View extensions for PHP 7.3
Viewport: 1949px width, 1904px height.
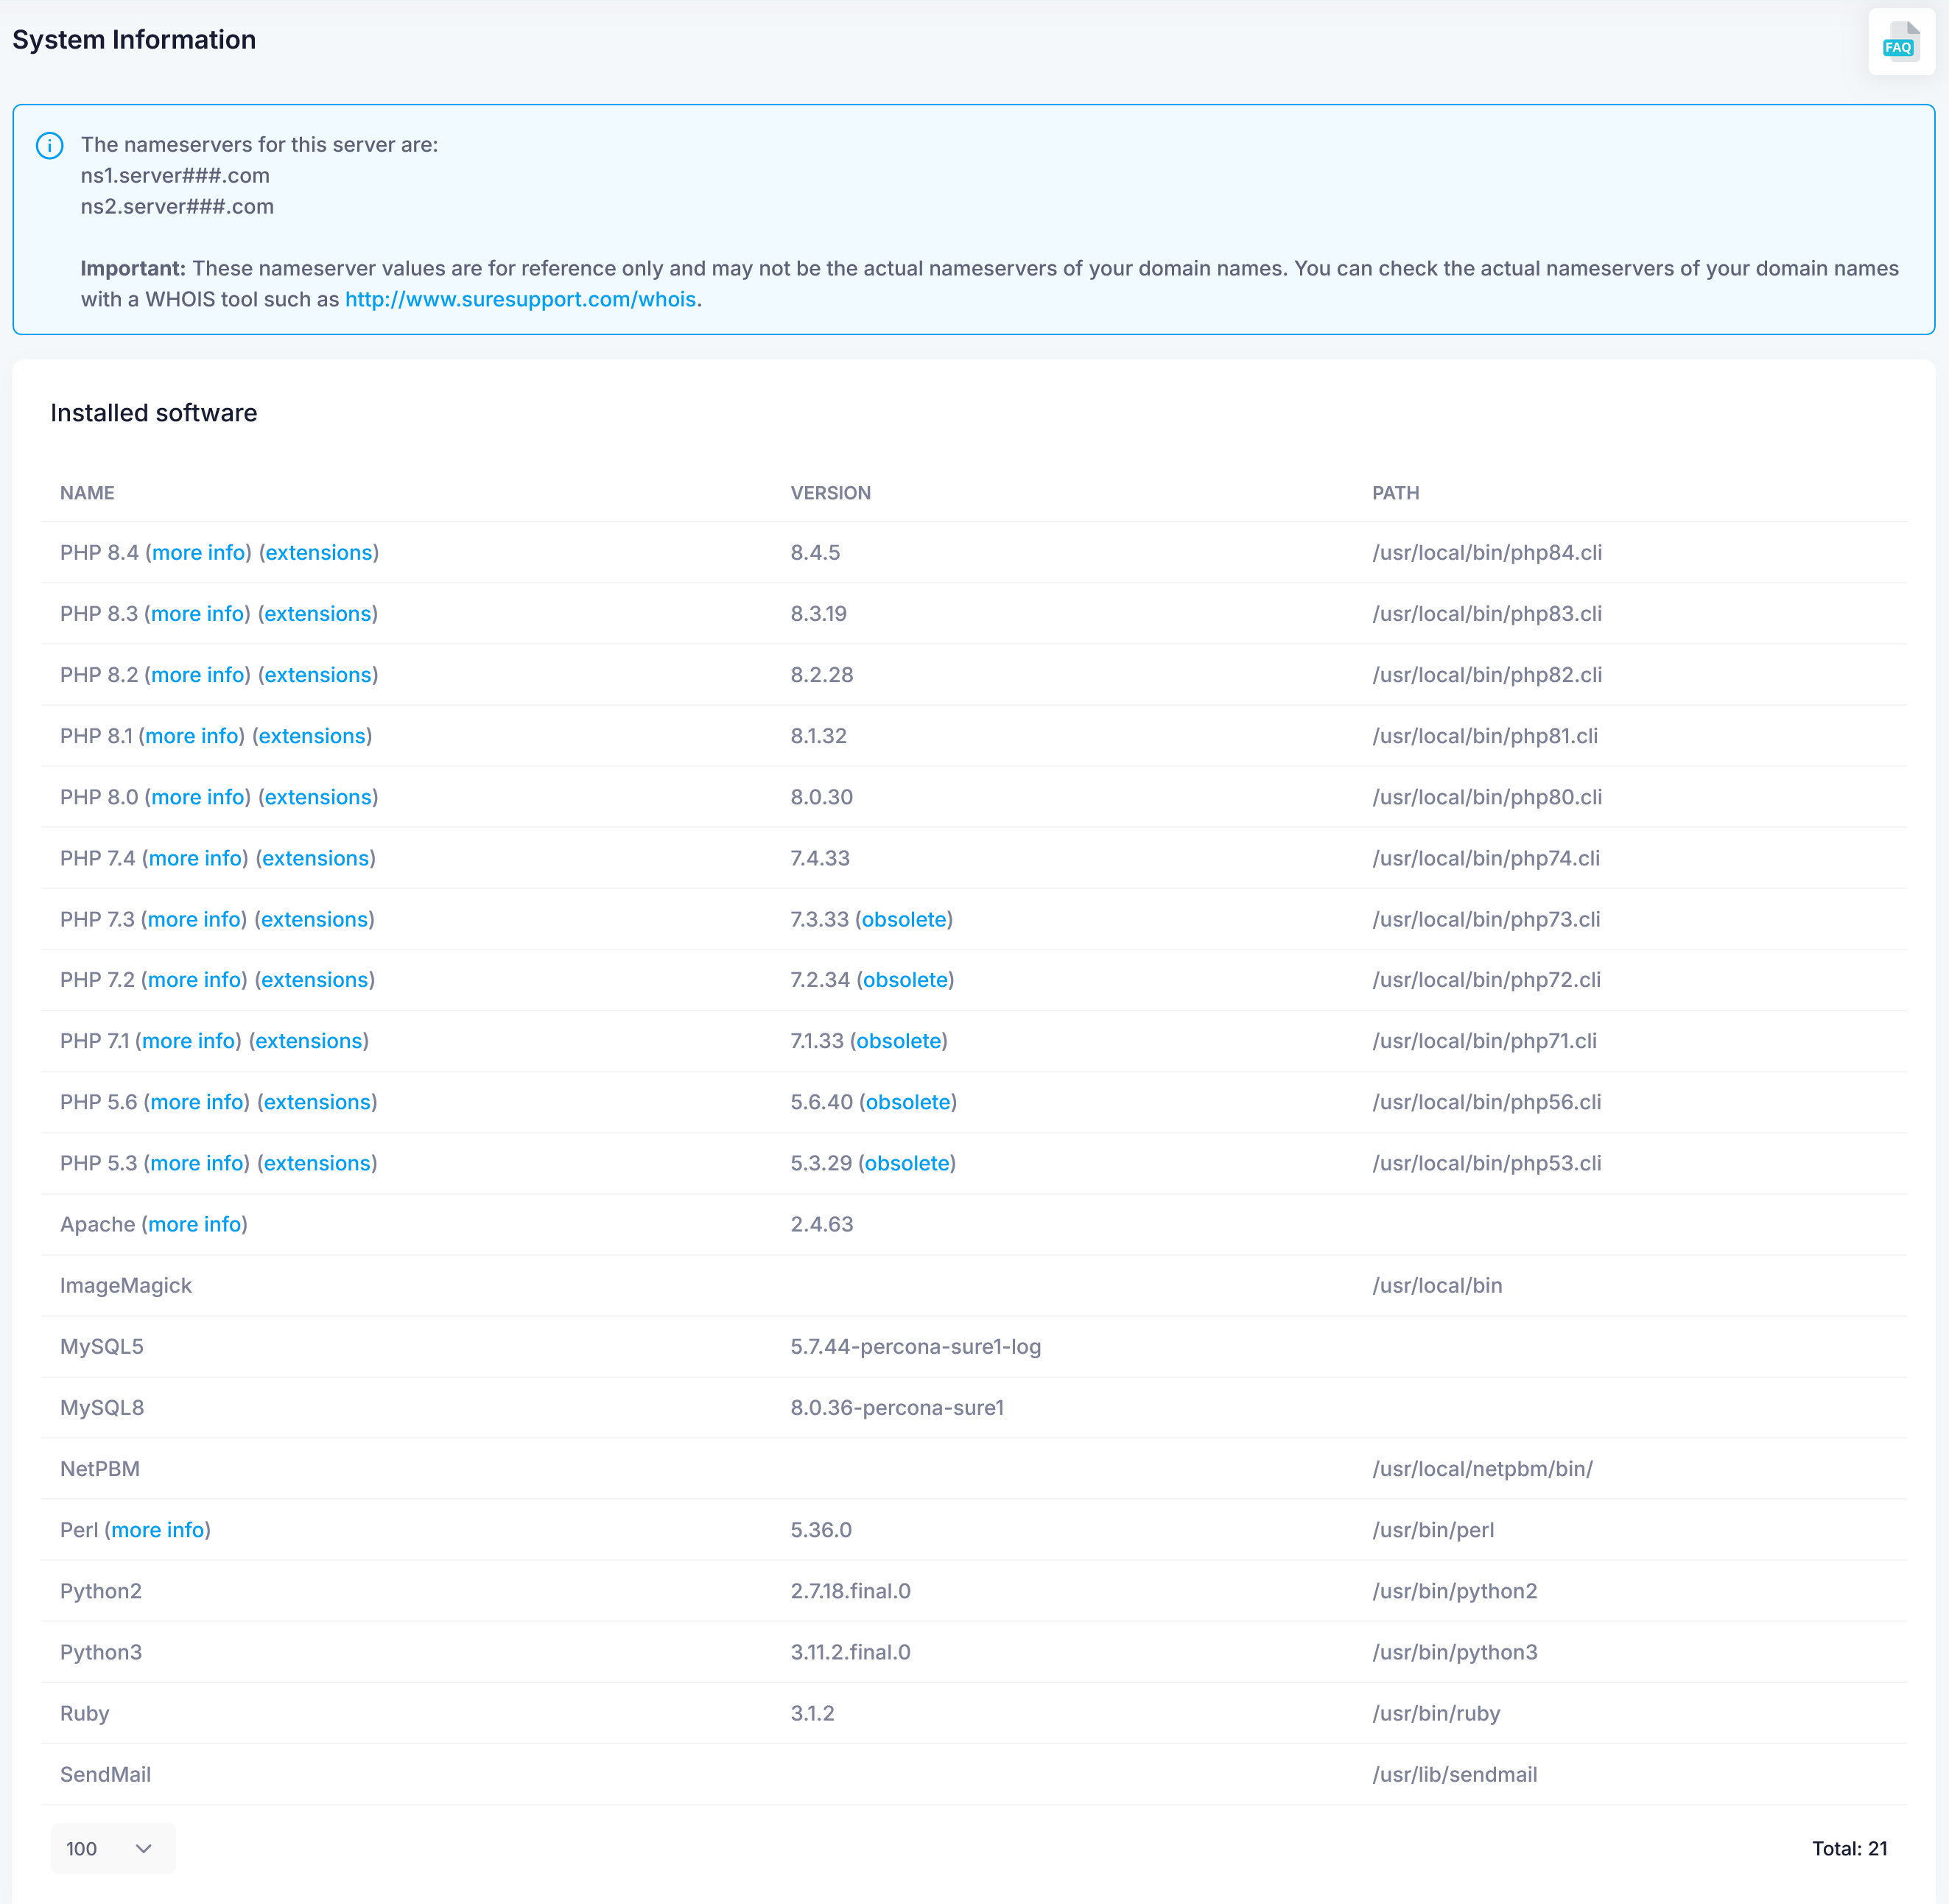(315, 918)
